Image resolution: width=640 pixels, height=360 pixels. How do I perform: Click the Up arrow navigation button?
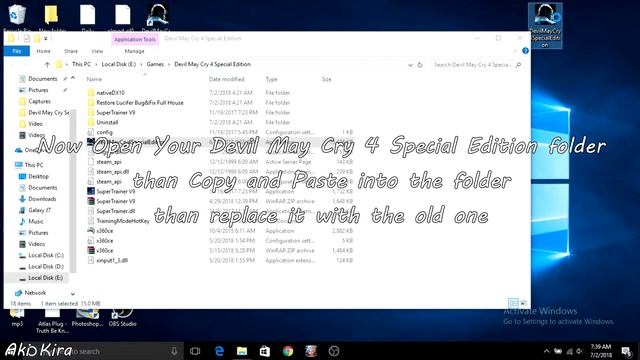pos(47,64)
